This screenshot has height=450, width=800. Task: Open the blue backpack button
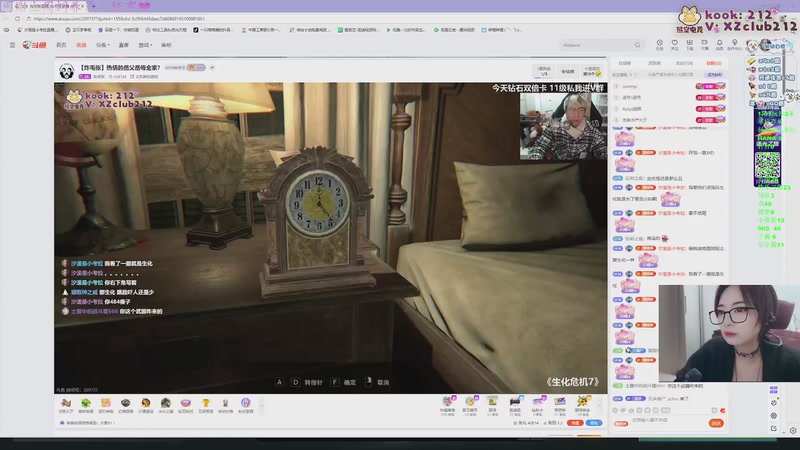pos(594,423)
